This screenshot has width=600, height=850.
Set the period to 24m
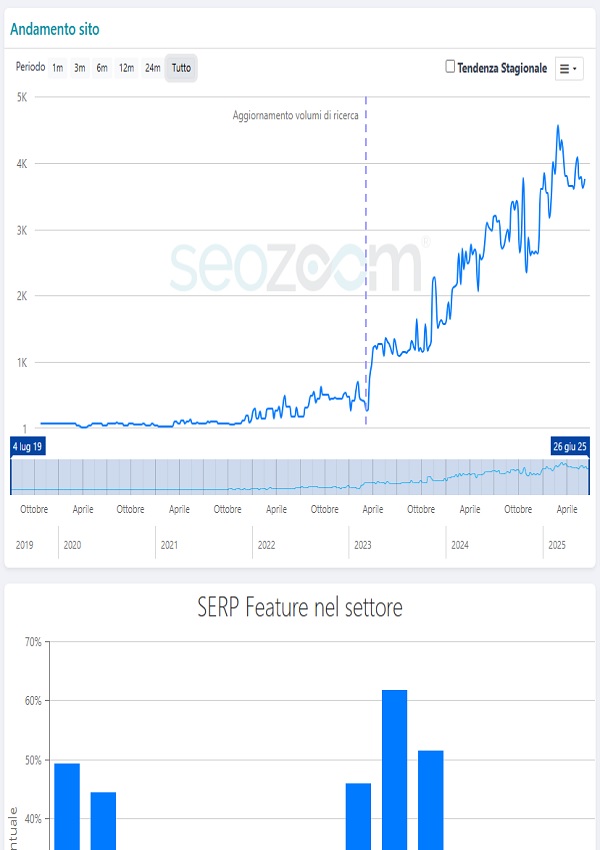tap(152, 68)
